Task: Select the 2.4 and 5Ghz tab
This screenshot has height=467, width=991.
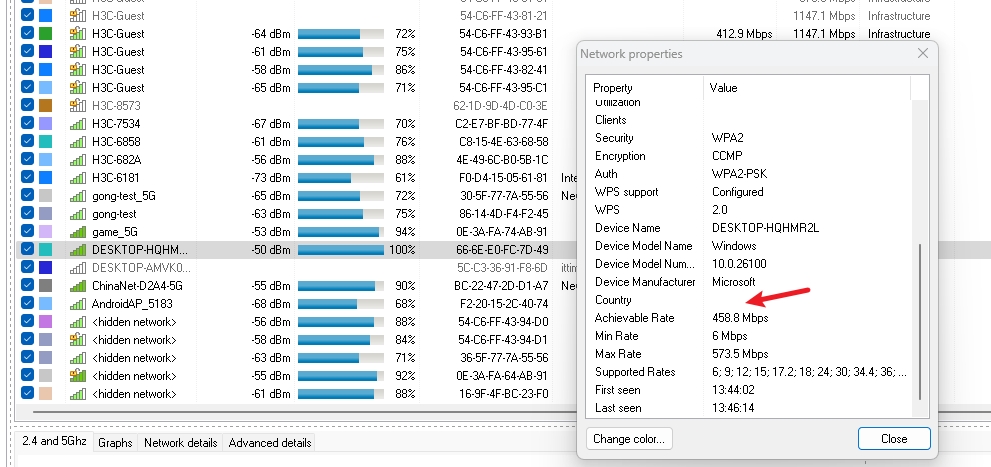Action: coord(53,443)
